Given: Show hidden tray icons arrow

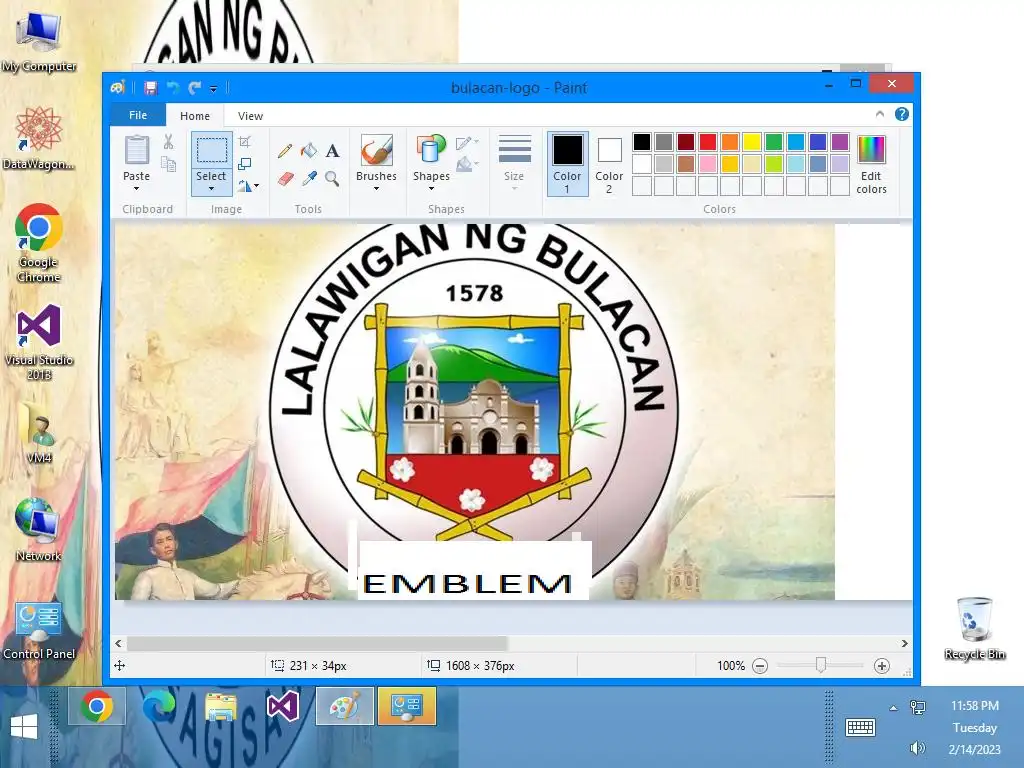Looking at the screenshot, I should (893, 708).
